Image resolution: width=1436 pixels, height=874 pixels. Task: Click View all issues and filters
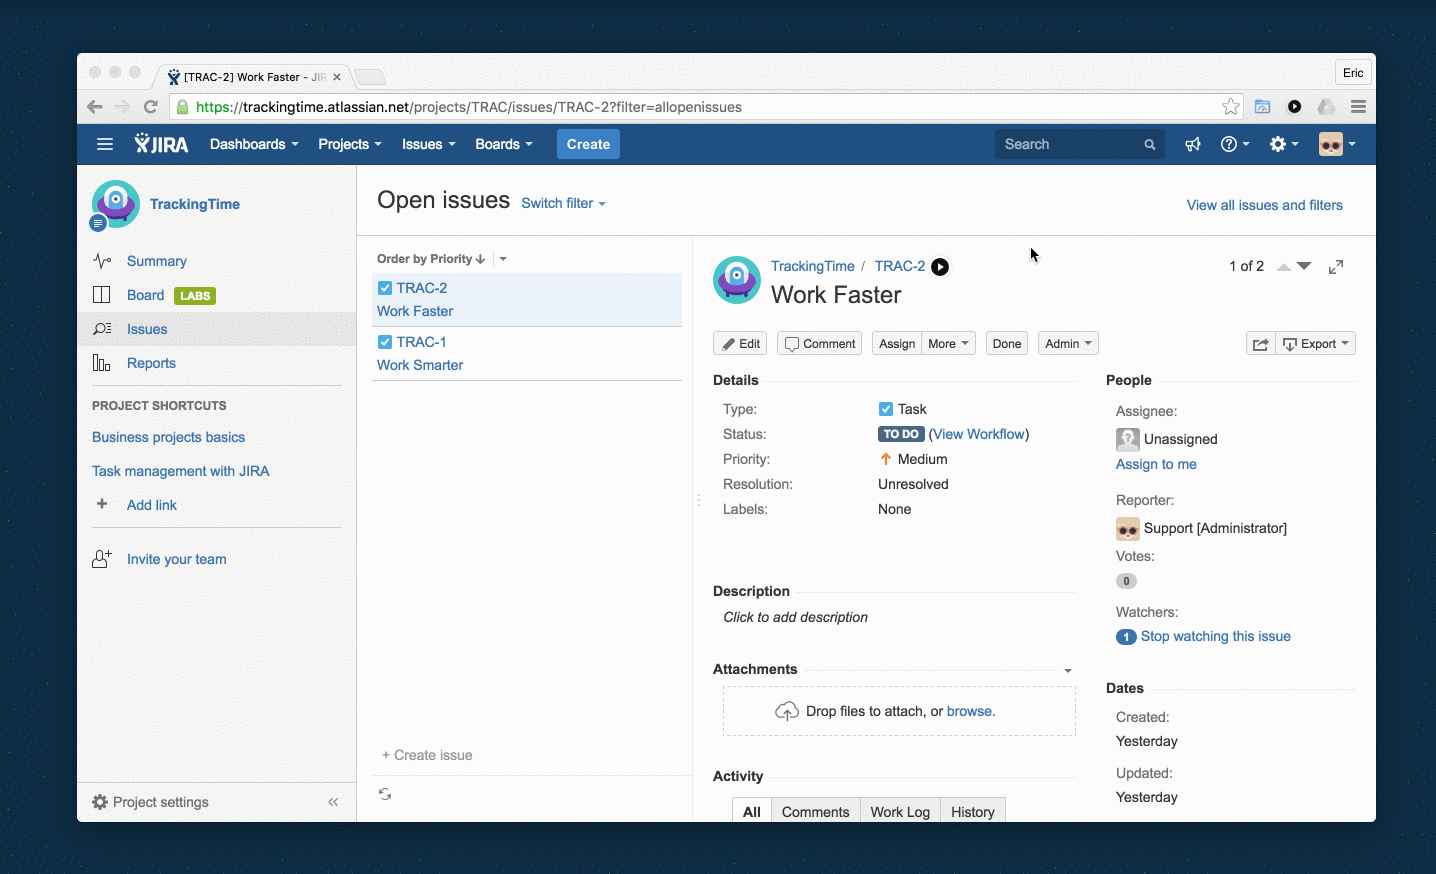pyautogui.click(x=1265, y=205)
